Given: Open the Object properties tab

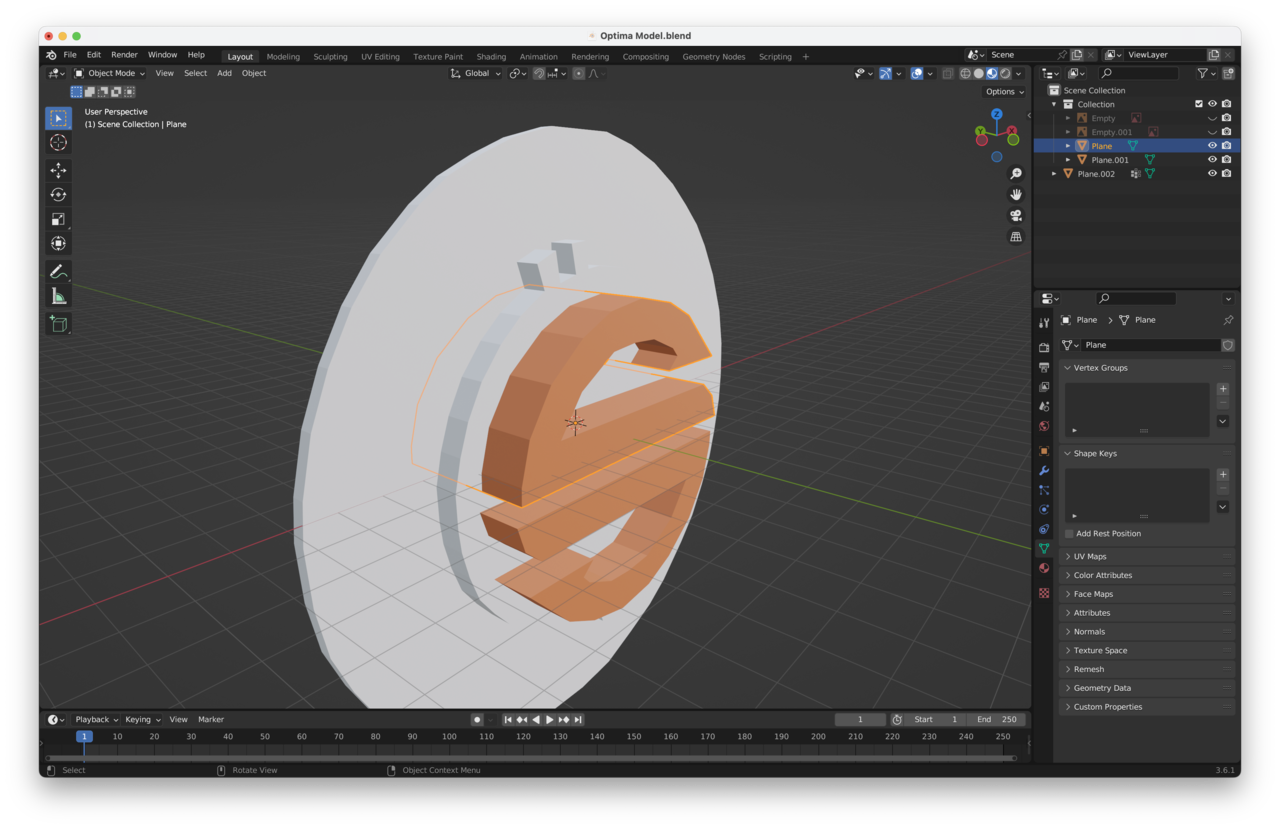Looking at the screenshot, I should tap(1044, 451).
